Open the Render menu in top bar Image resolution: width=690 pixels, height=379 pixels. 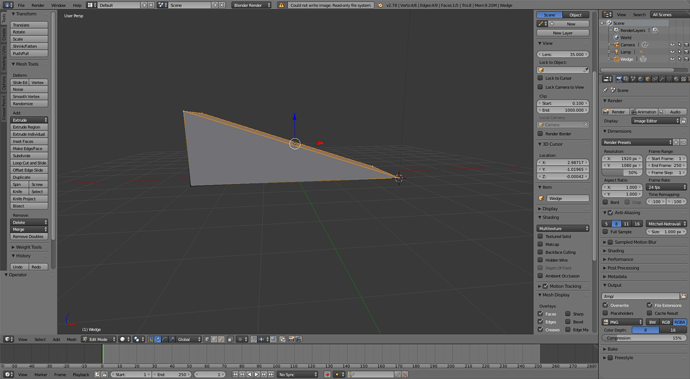point(38,5)
